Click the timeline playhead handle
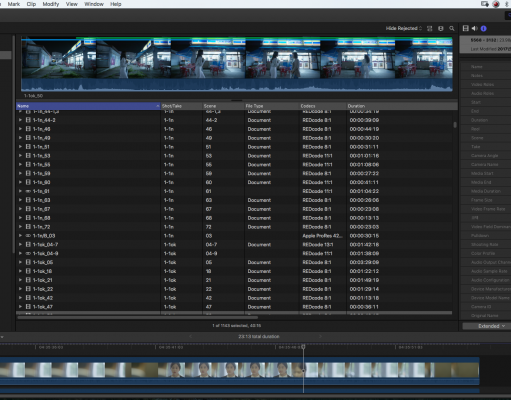Viewport: 511px width, 400px height. 303,347
